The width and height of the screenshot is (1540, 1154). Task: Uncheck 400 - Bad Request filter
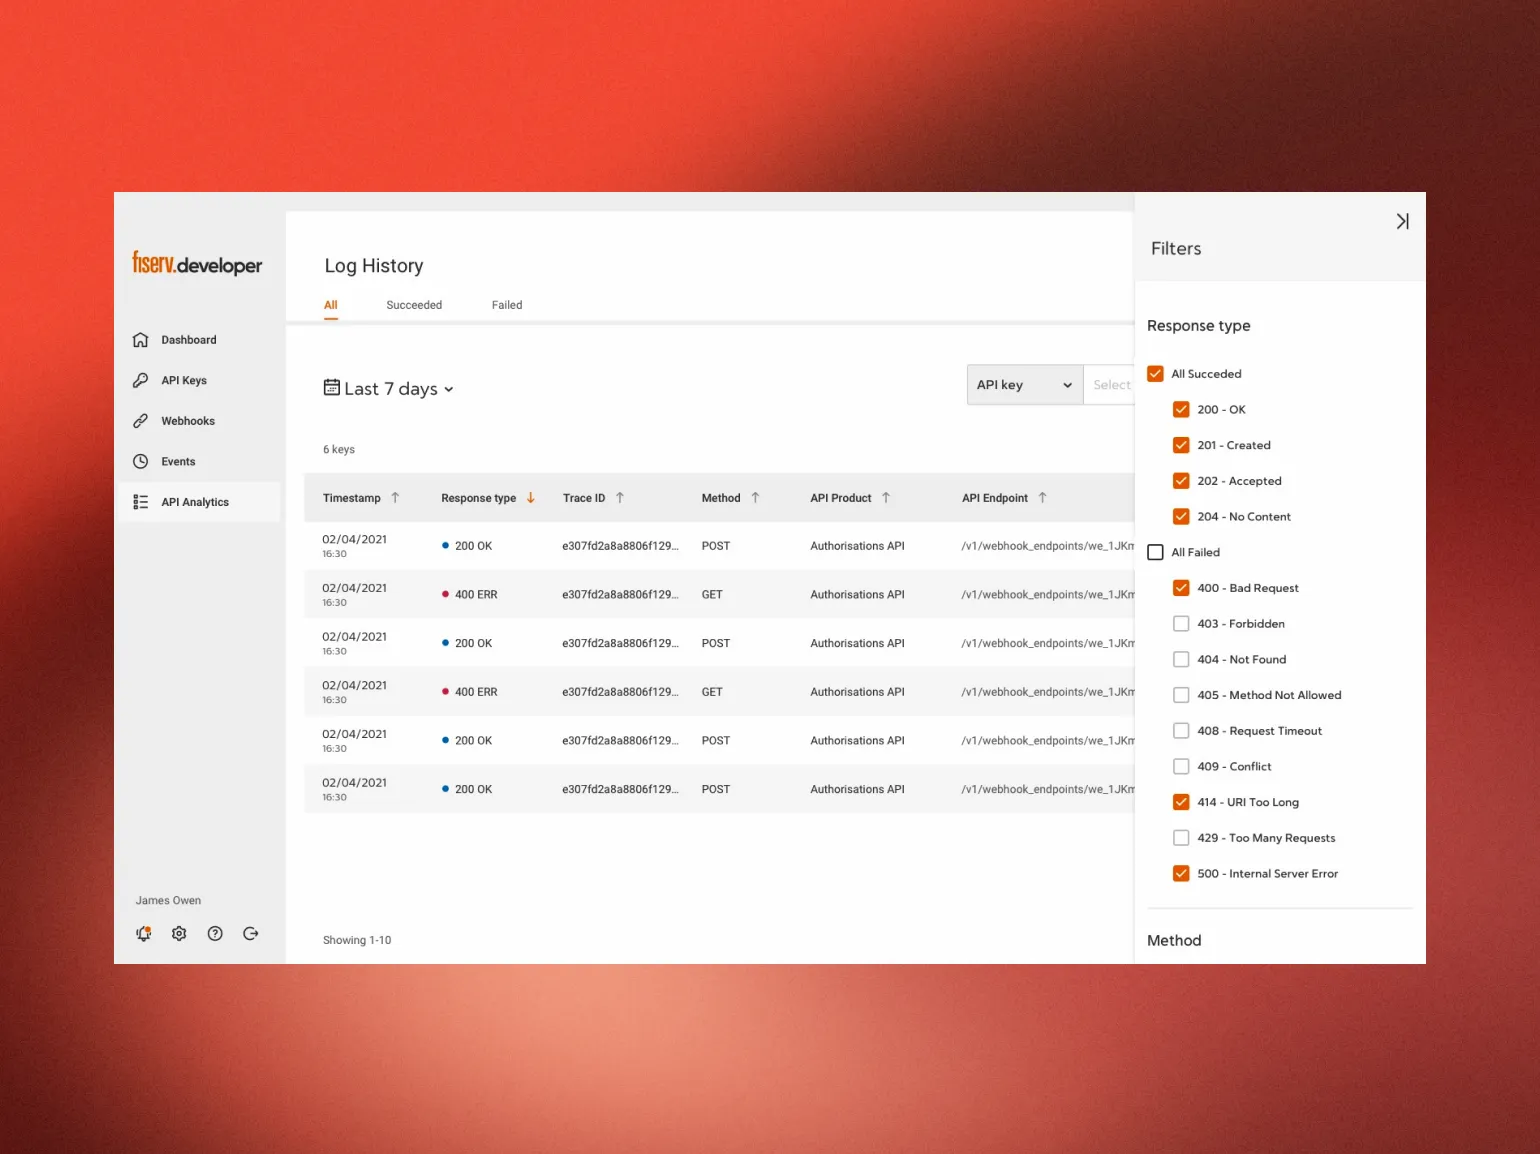(1181, 588)
